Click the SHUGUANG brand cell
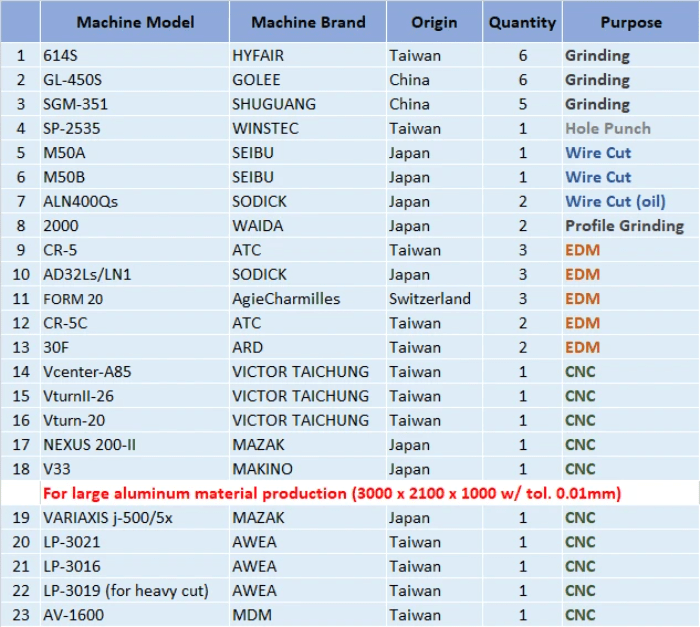Viewport: 700px width, 627px height. pyautogui.click(x=308, y=104)
